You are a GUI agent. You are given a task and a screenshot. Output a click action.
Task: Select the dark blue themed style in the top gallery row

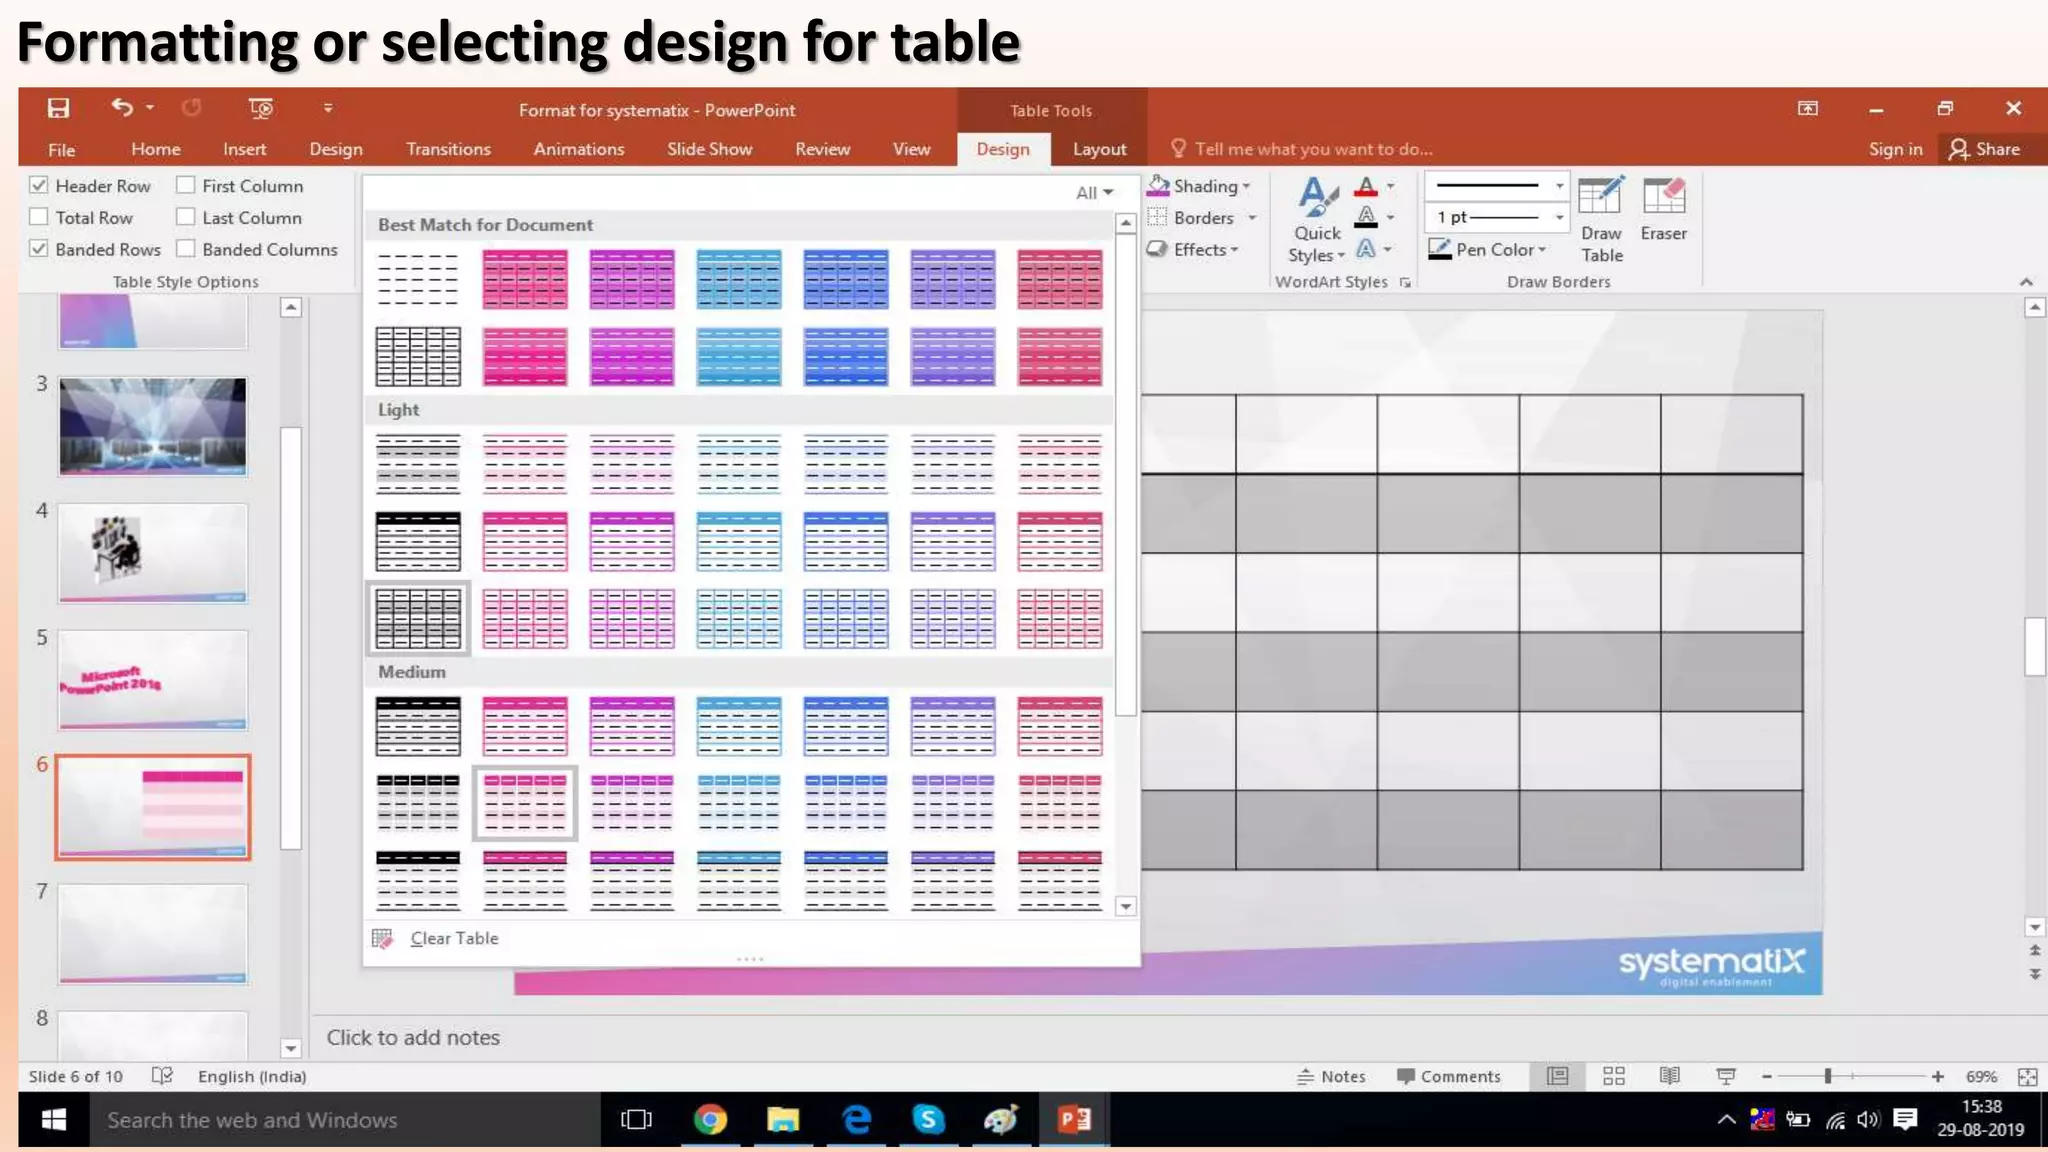[x=845, y=279]
